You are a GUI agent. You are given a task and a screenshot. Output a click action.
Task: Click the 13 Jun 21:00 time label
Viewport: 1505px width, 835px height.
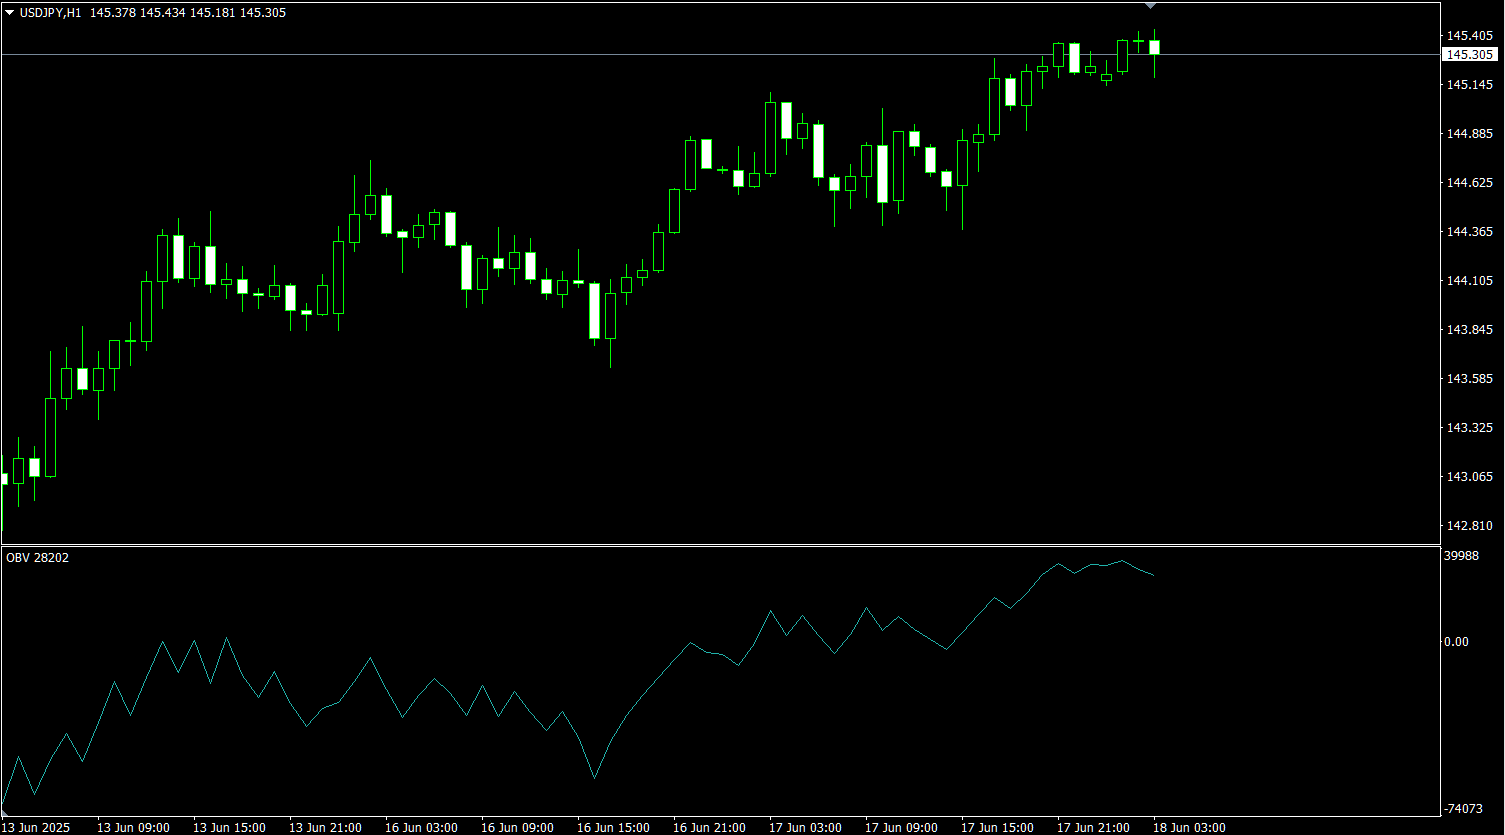pos(325,828)
